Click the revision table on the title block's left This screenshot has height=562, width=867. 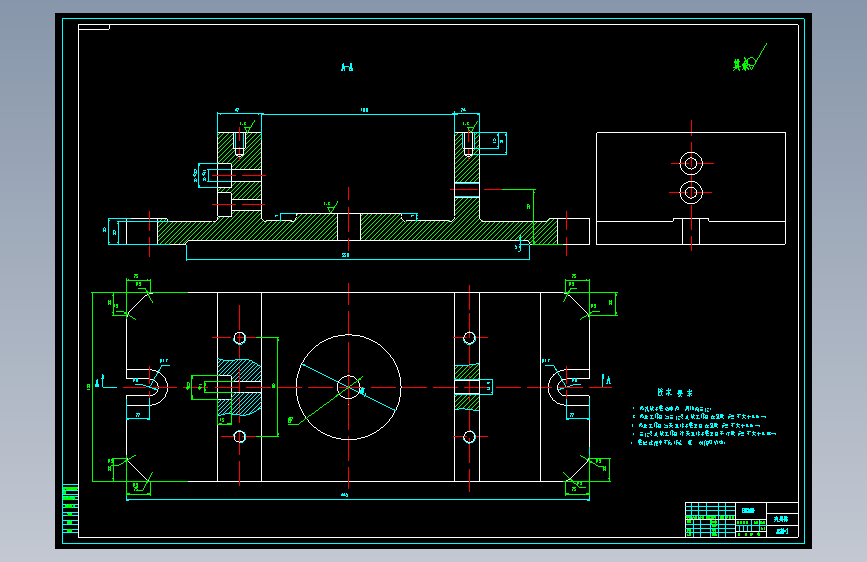pos(710,519)
